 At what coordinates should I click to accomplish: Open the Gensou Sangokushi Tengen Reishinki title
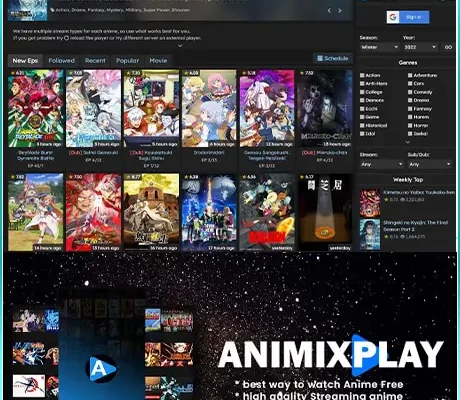267,155
